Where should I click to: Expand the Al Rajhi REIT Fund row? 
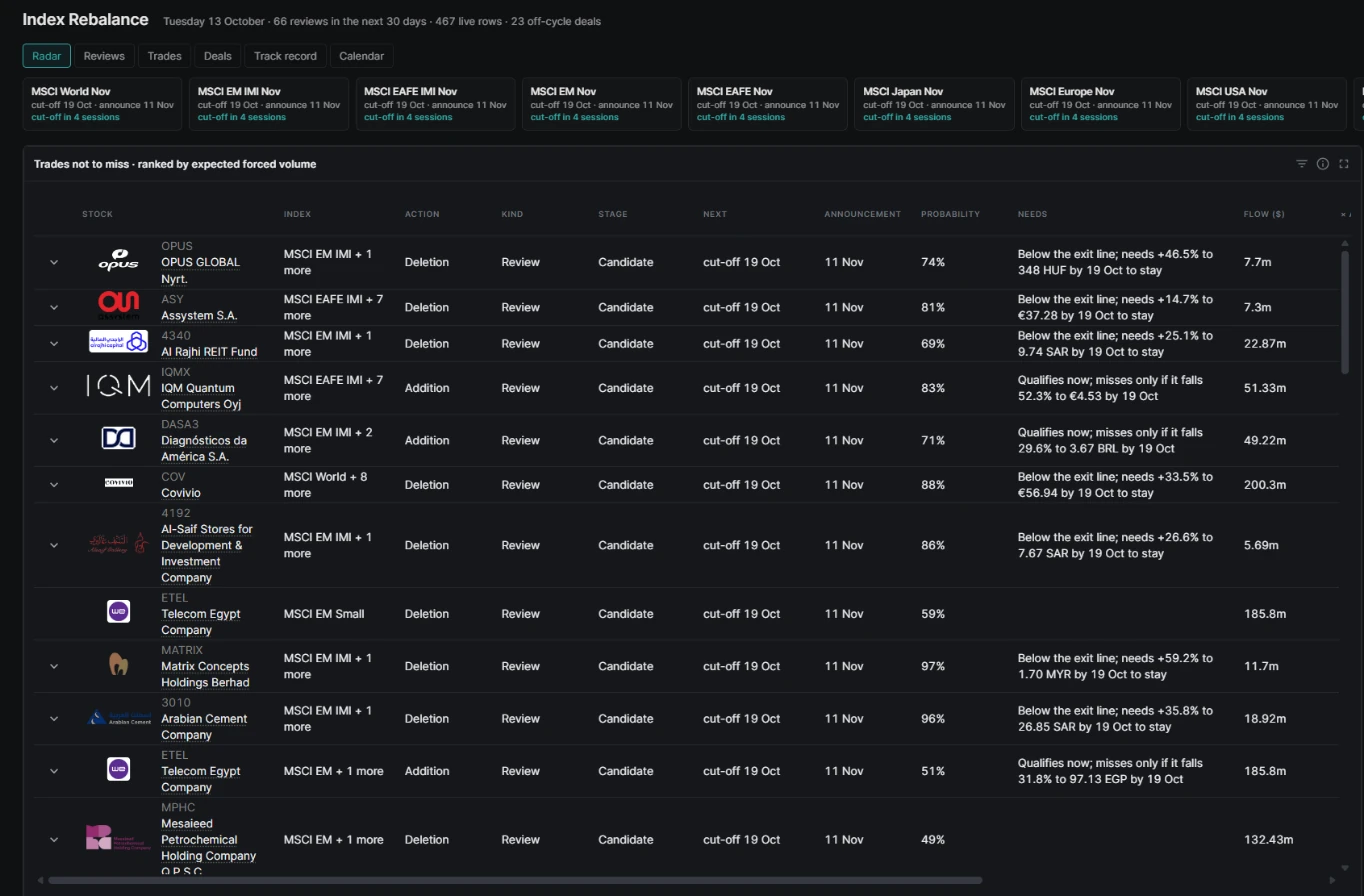(x=54, y=343)
